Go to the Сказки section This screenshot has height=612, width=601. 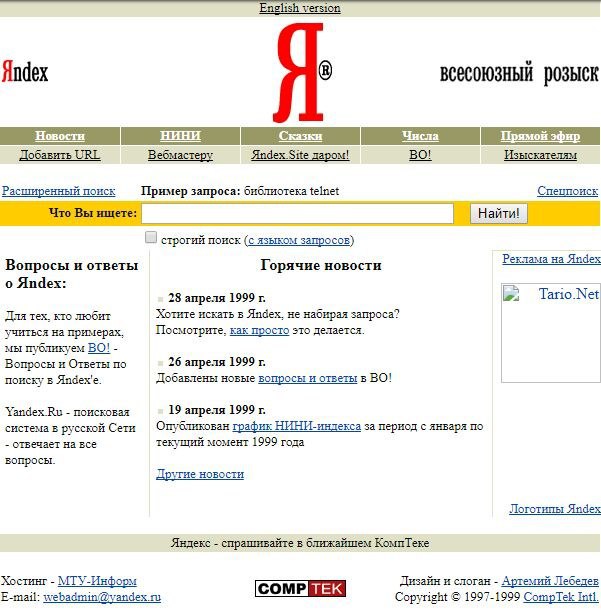point(300,136)
